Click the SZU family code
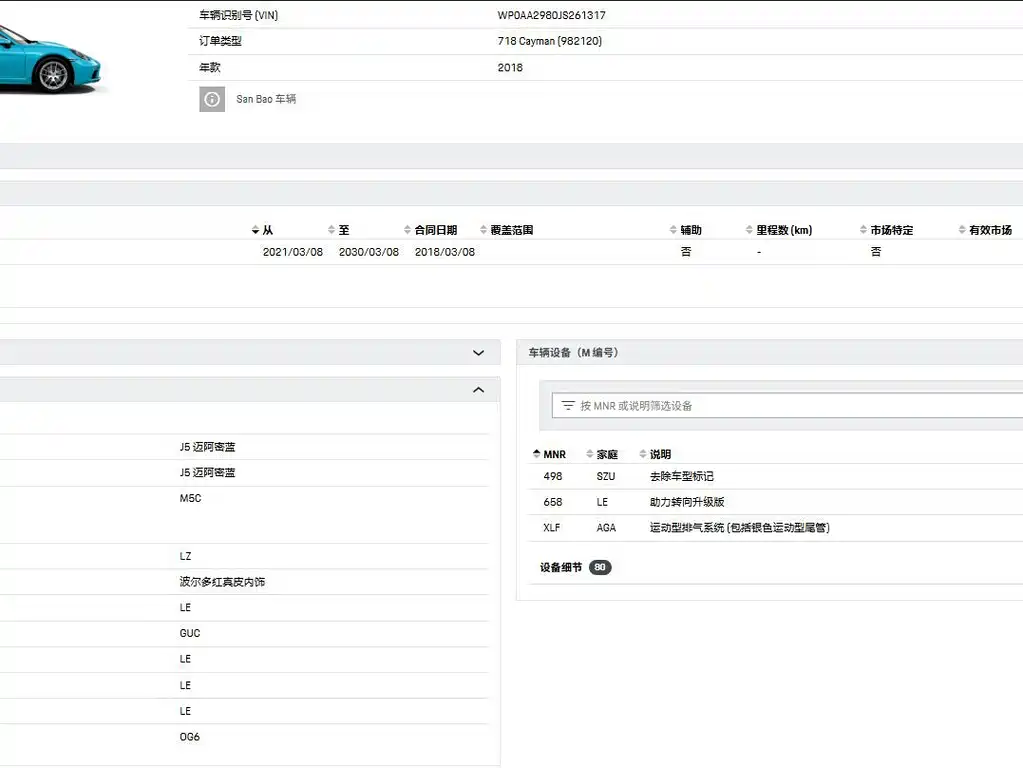 point(605,476)
